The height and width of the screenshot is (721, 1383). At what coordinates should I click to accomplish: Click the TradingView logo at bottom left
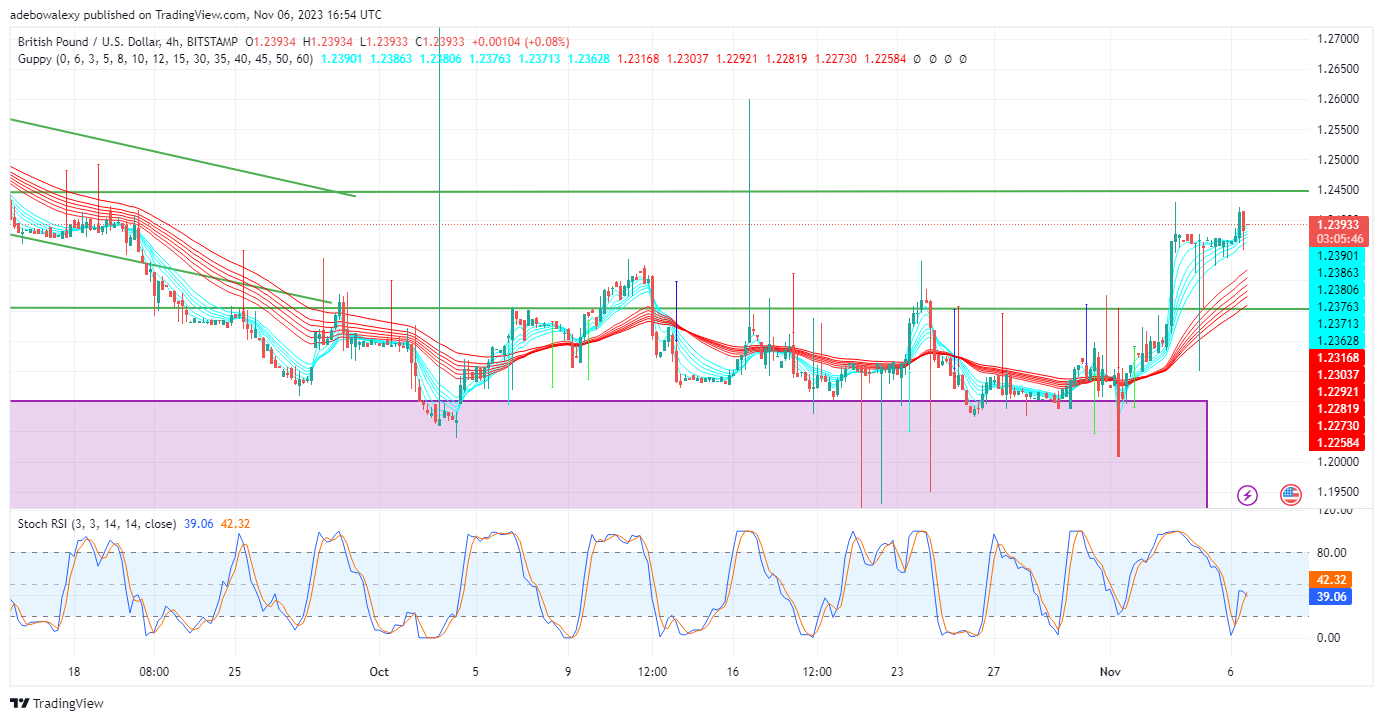(57, 703)
